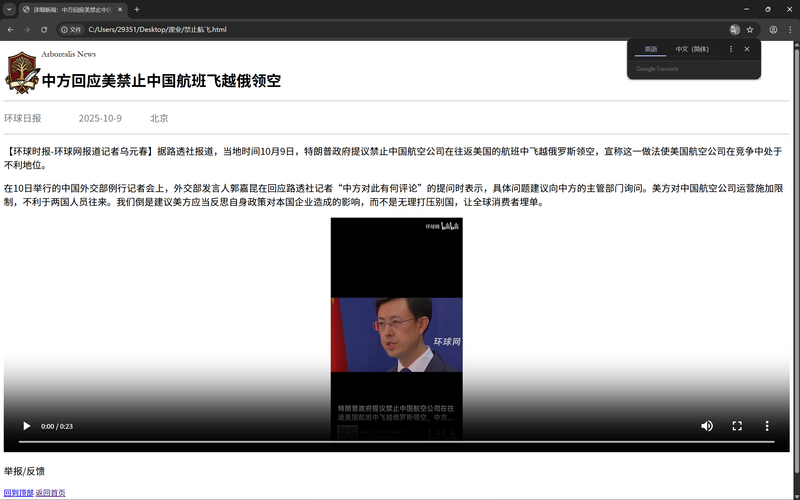
Task: Restore the Chrome window size
Action: click(x=768, y=9)
